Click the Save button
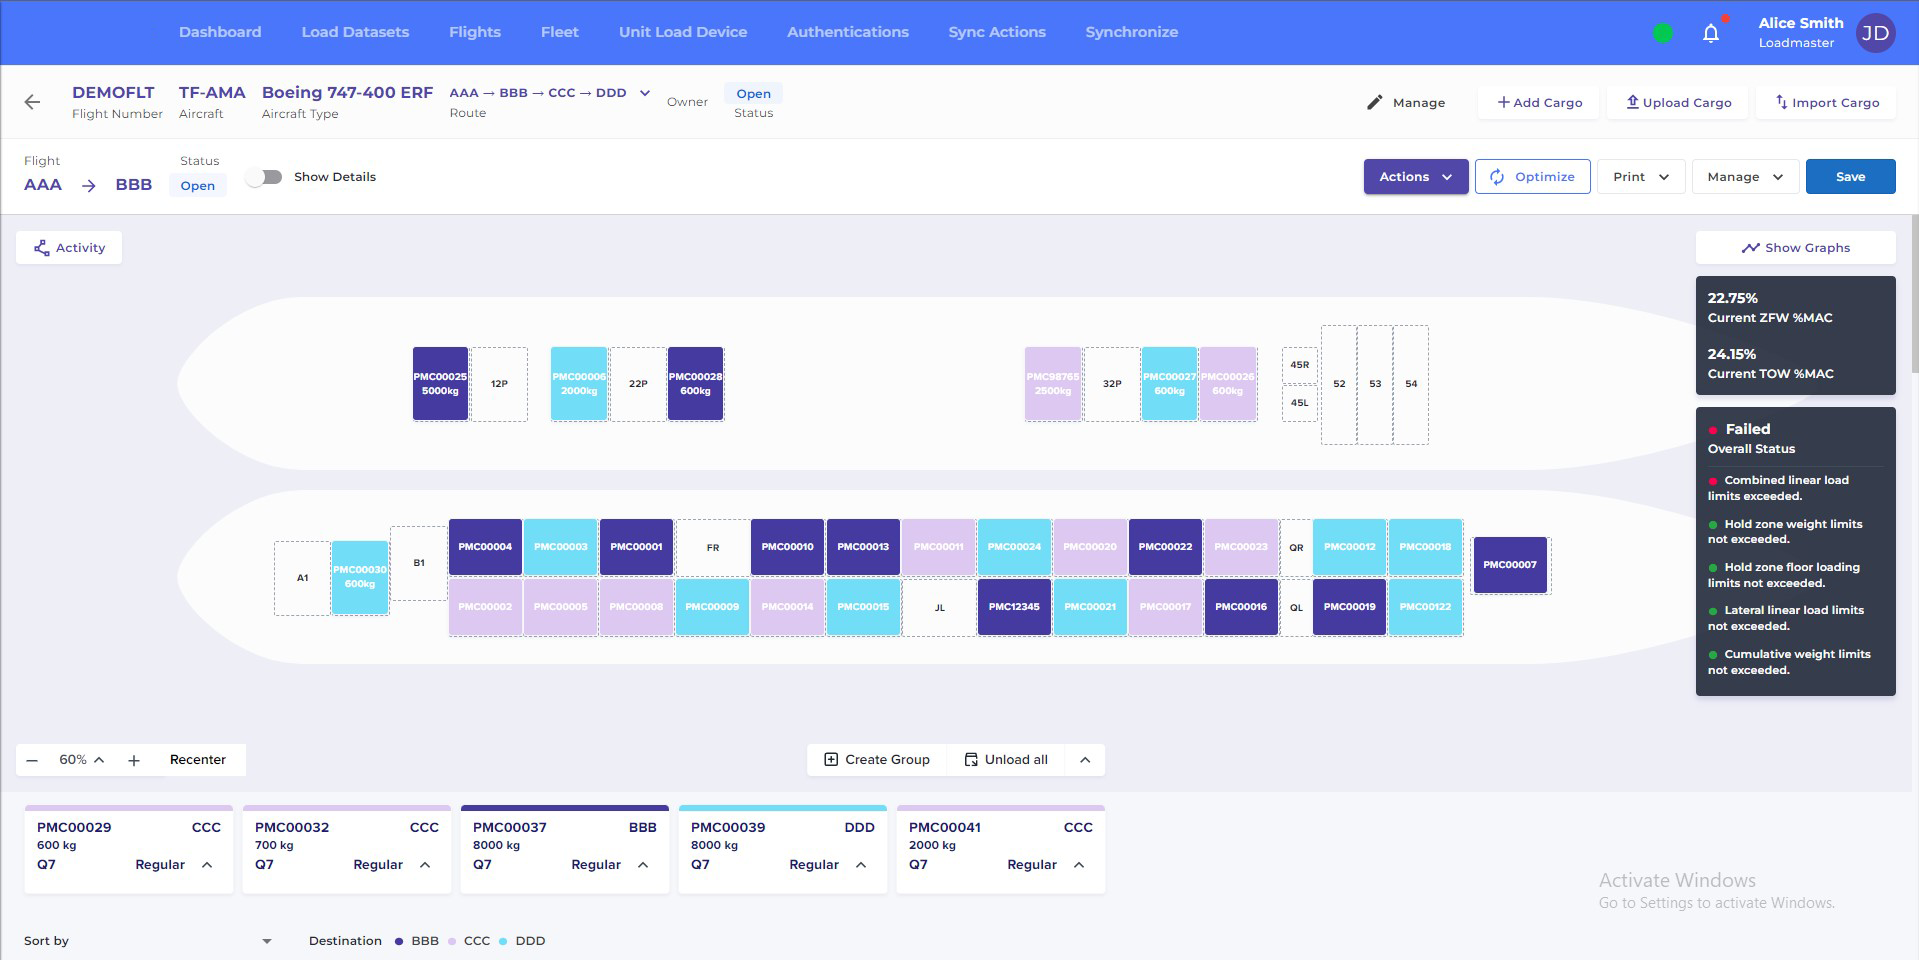The height and width of the screenshot is (960, 1919). (x=1850, y=177)
